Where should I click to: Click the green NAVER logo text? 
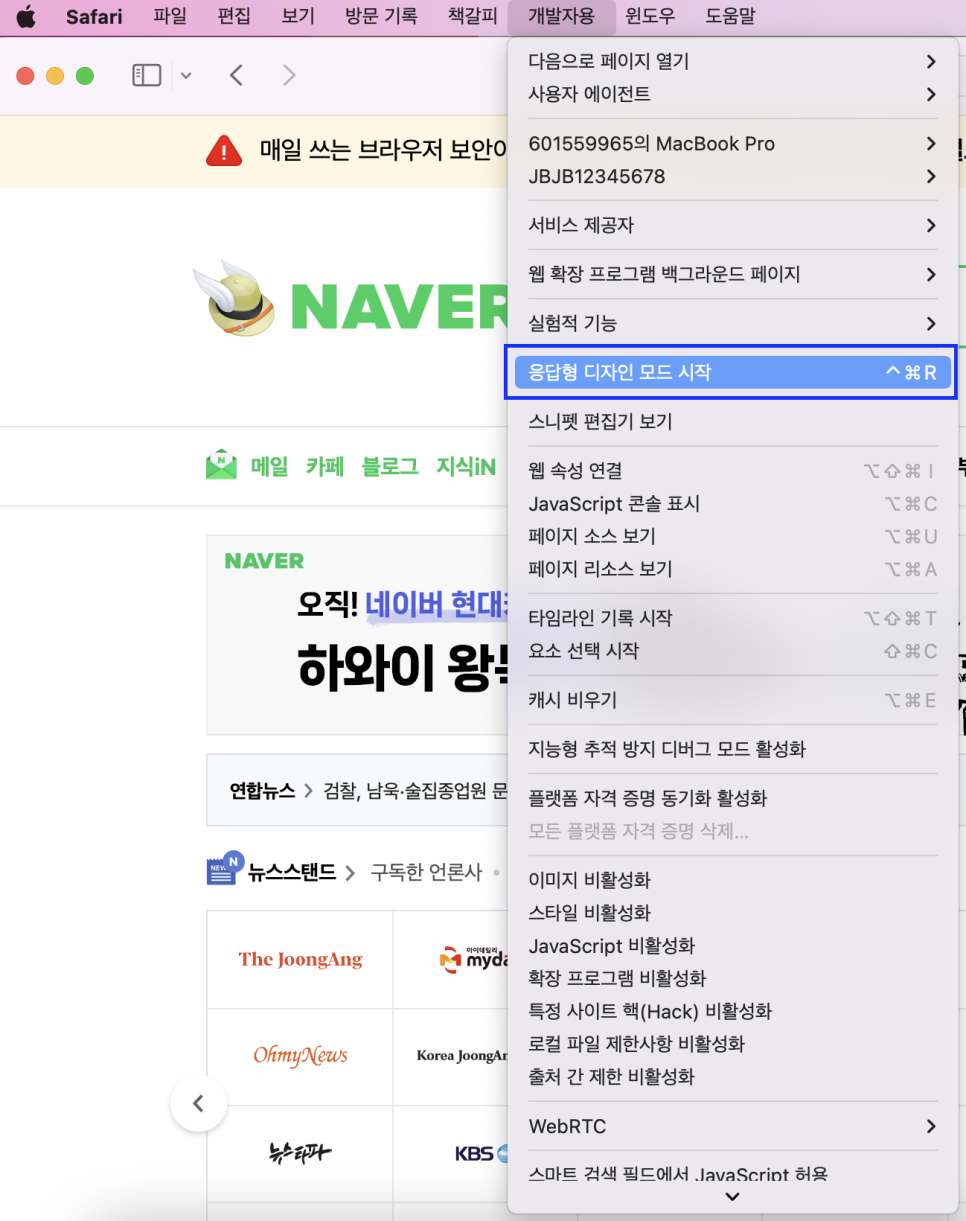(x=400, y=306)
